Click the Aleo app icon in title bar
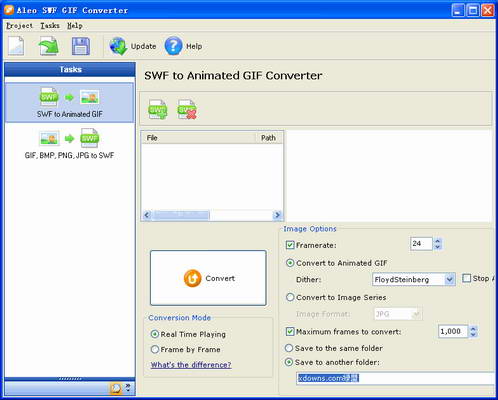The height and width of the screenshot is (400, 498). coord(9,10)
